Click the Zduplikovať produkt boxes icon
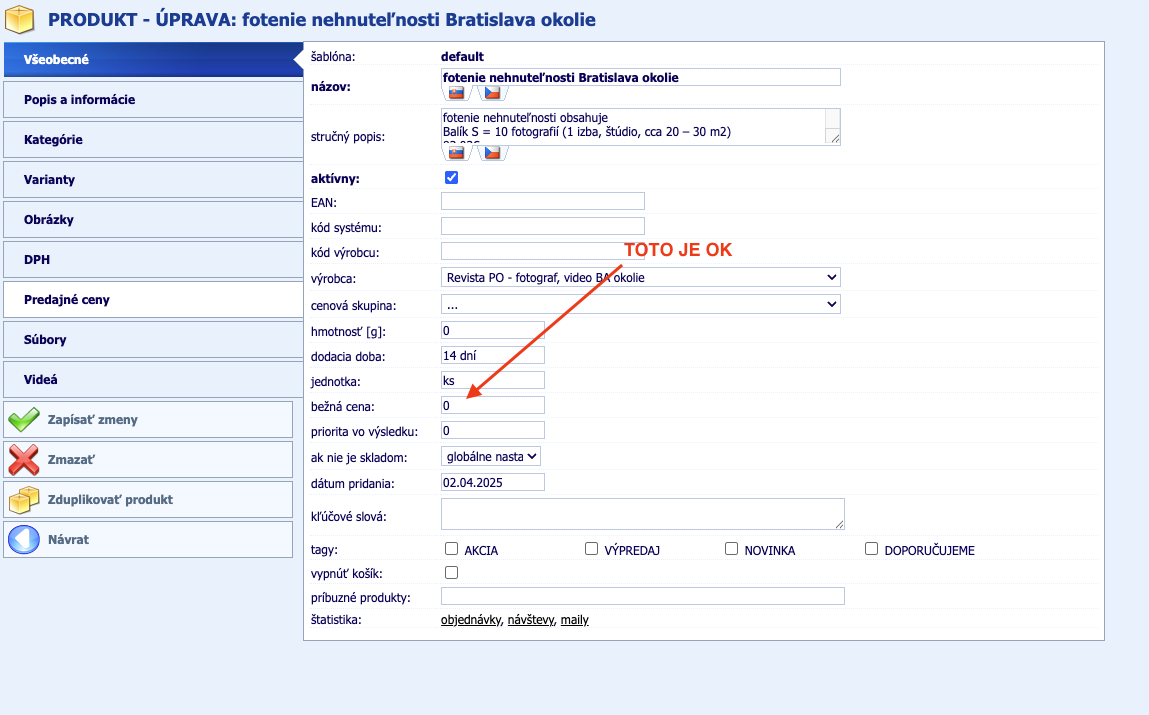 pos(24,499)
